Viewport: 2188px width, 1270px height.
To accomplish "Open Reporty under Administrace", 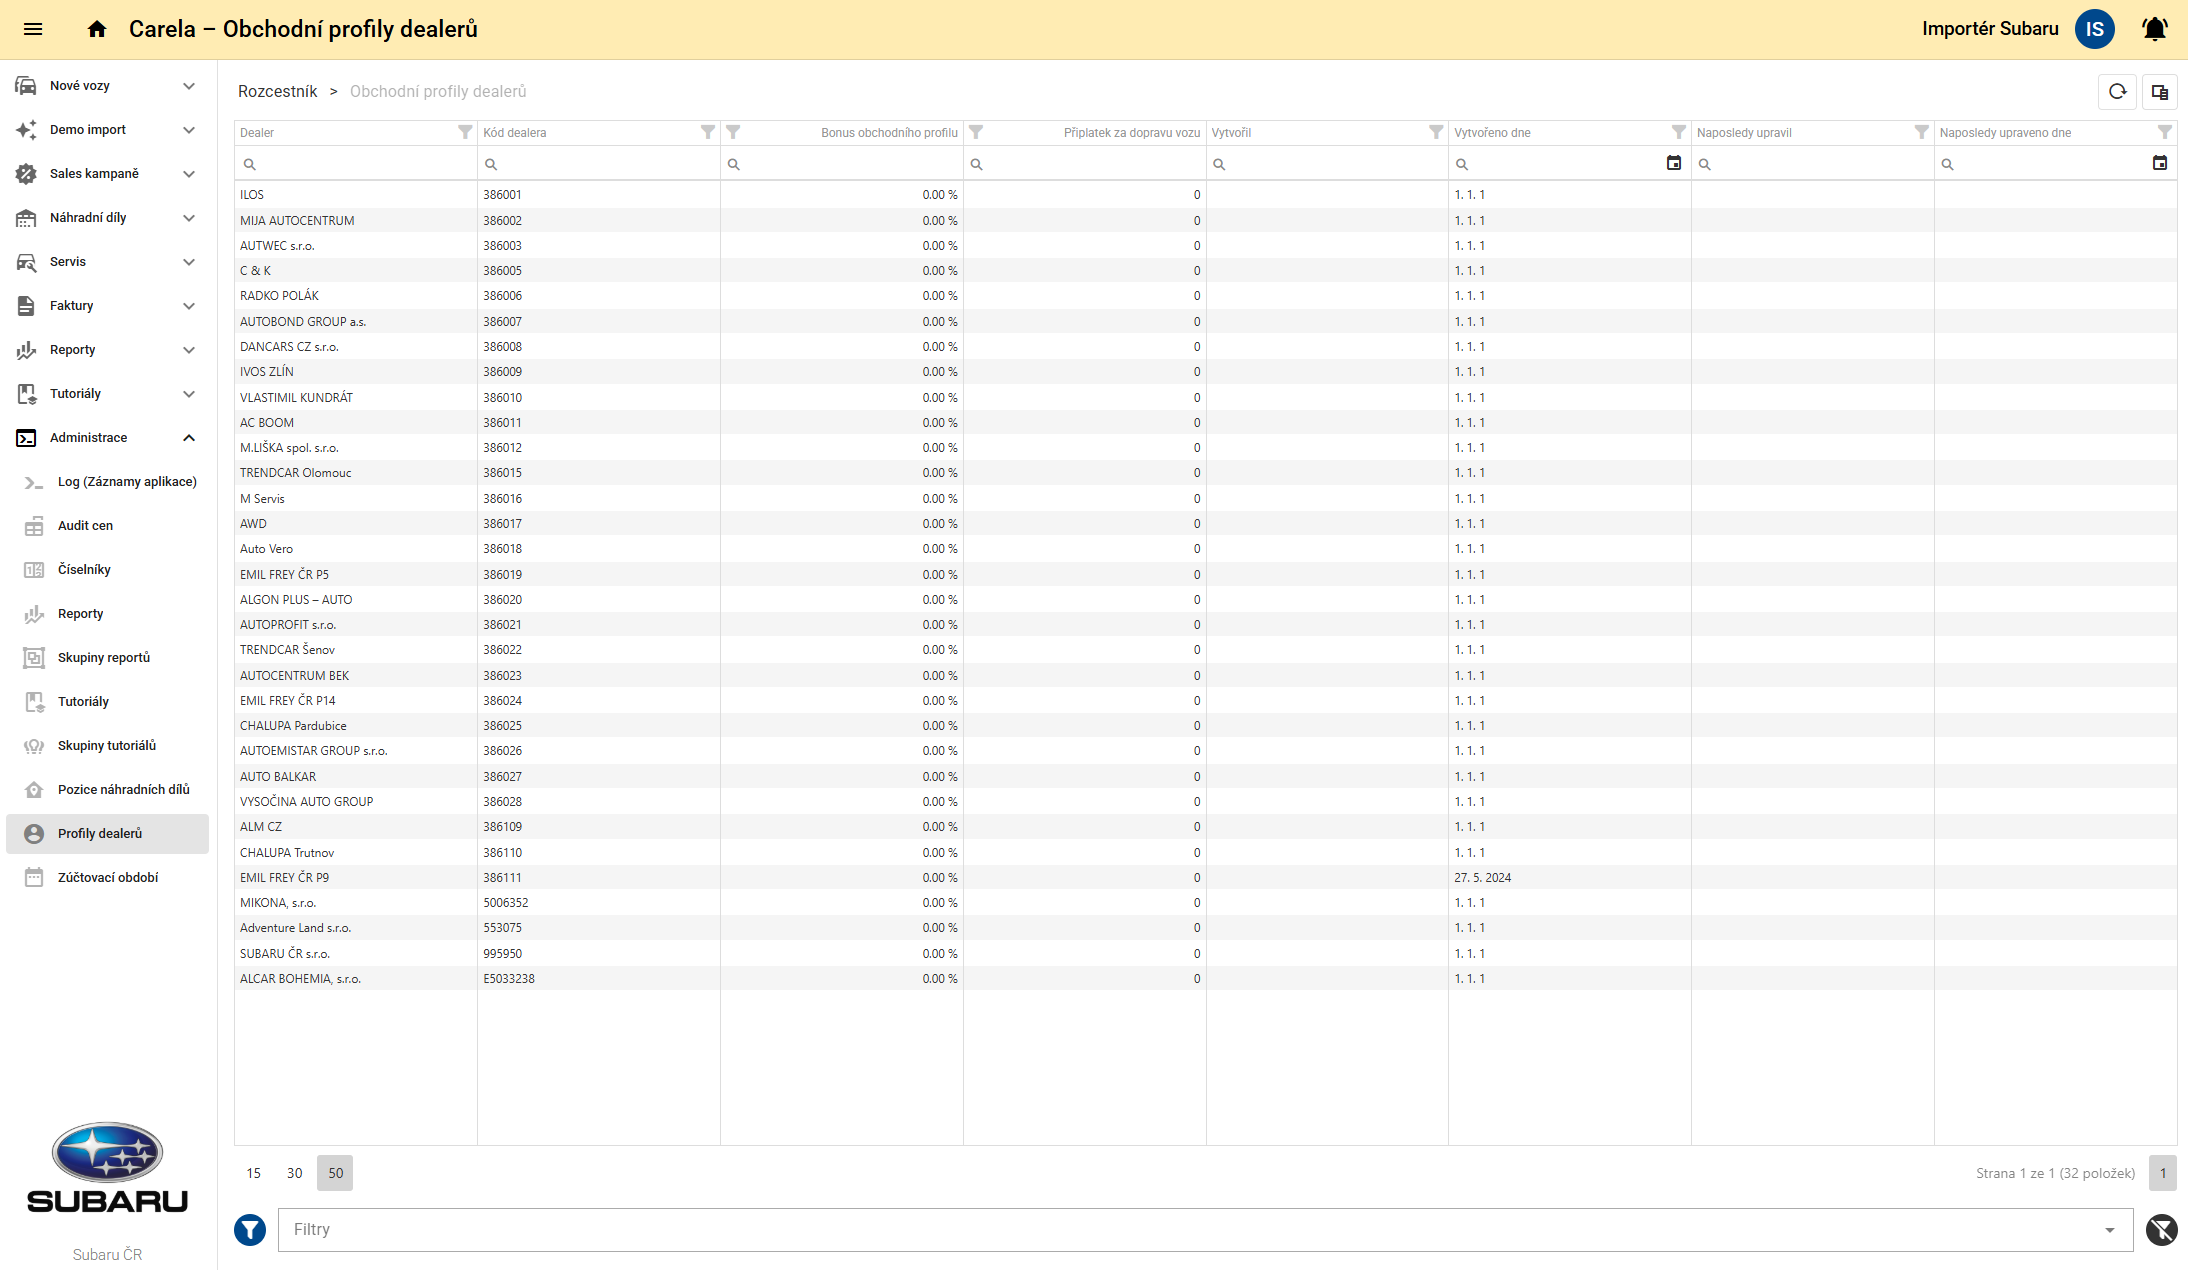I will [x=107, y=614].
